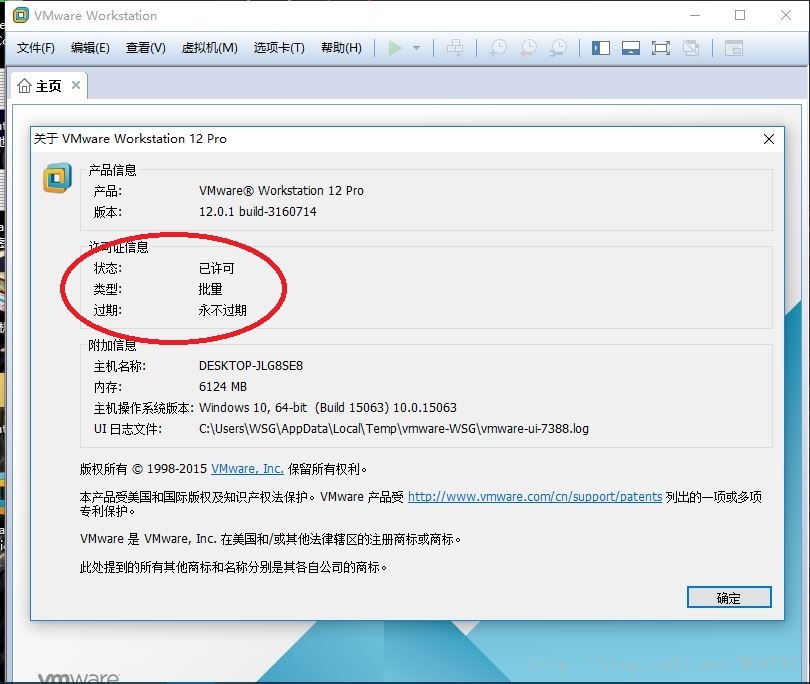Screen dimensions: 810x684
Task: Open the 选项卡(T) menu
Action: point(279,48)
